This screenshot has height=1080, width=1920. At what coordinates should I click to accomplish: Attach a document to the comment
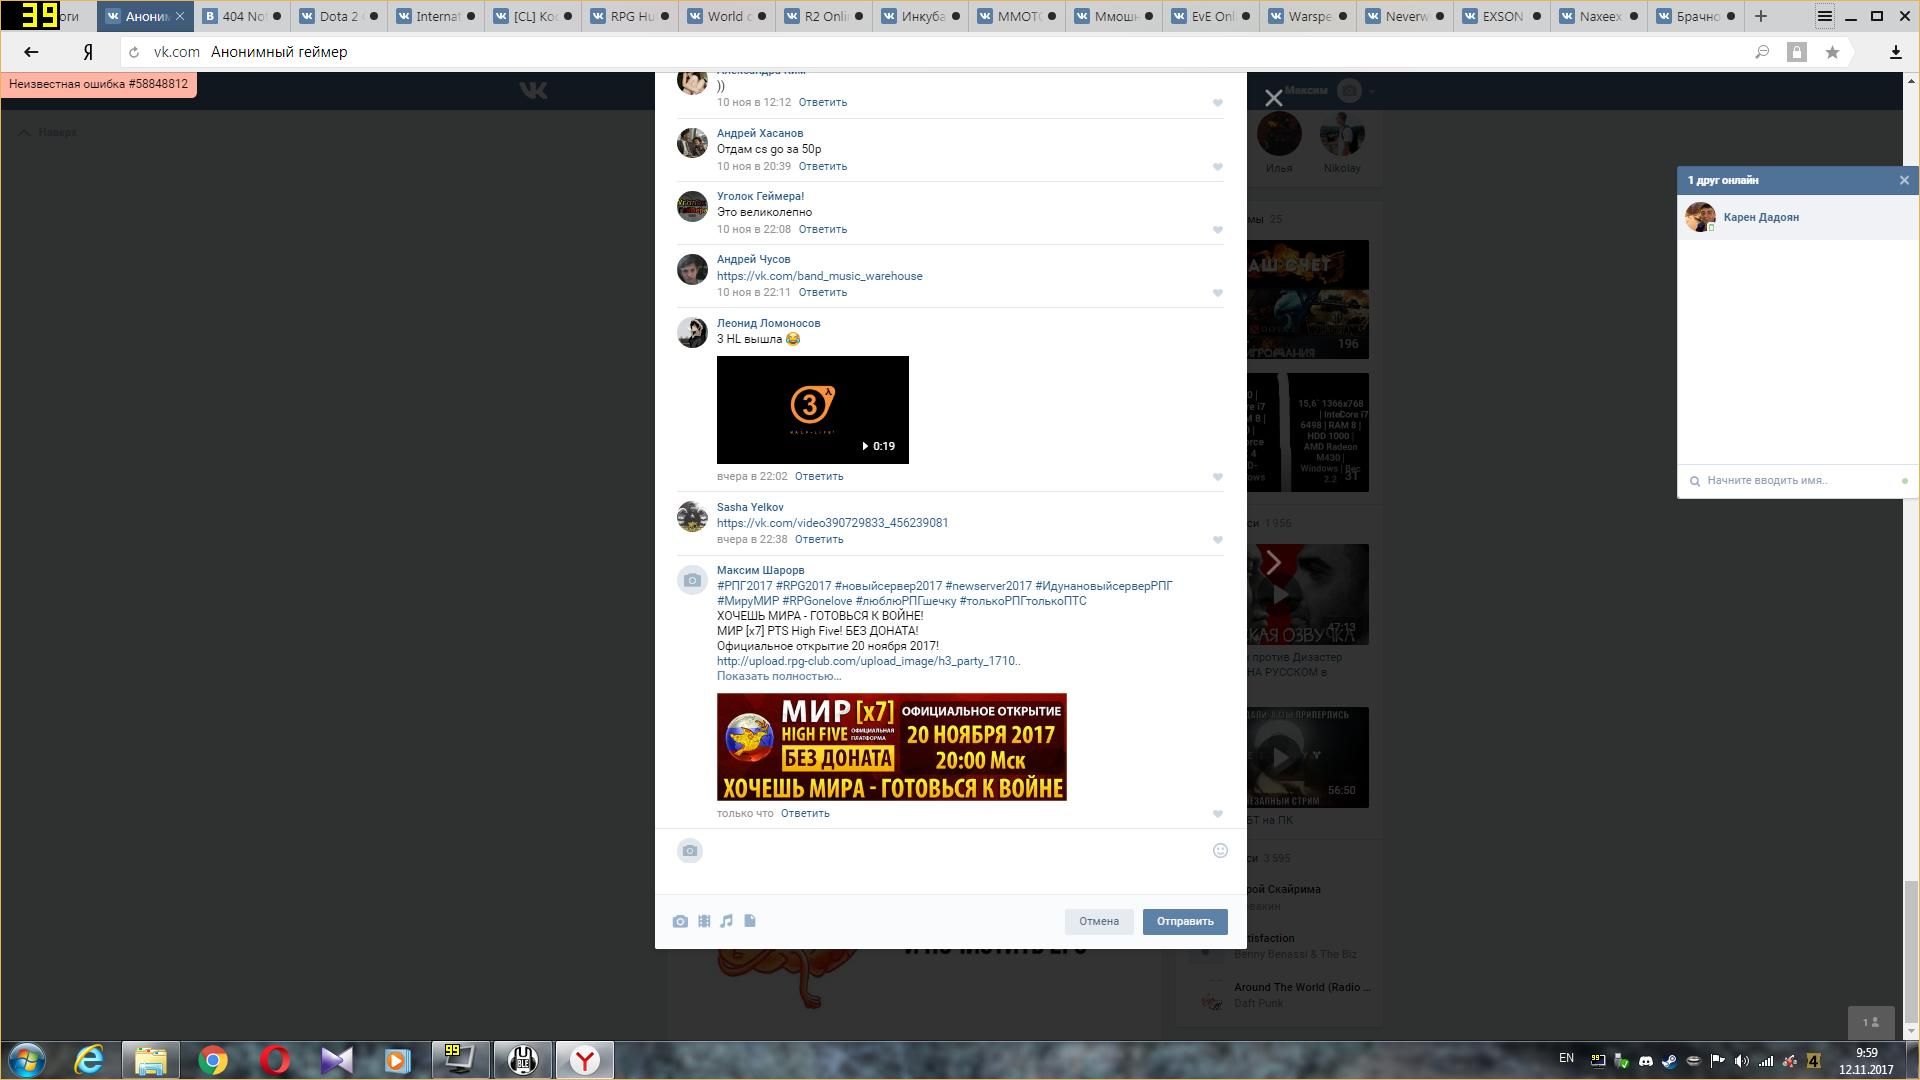(750, 921)
